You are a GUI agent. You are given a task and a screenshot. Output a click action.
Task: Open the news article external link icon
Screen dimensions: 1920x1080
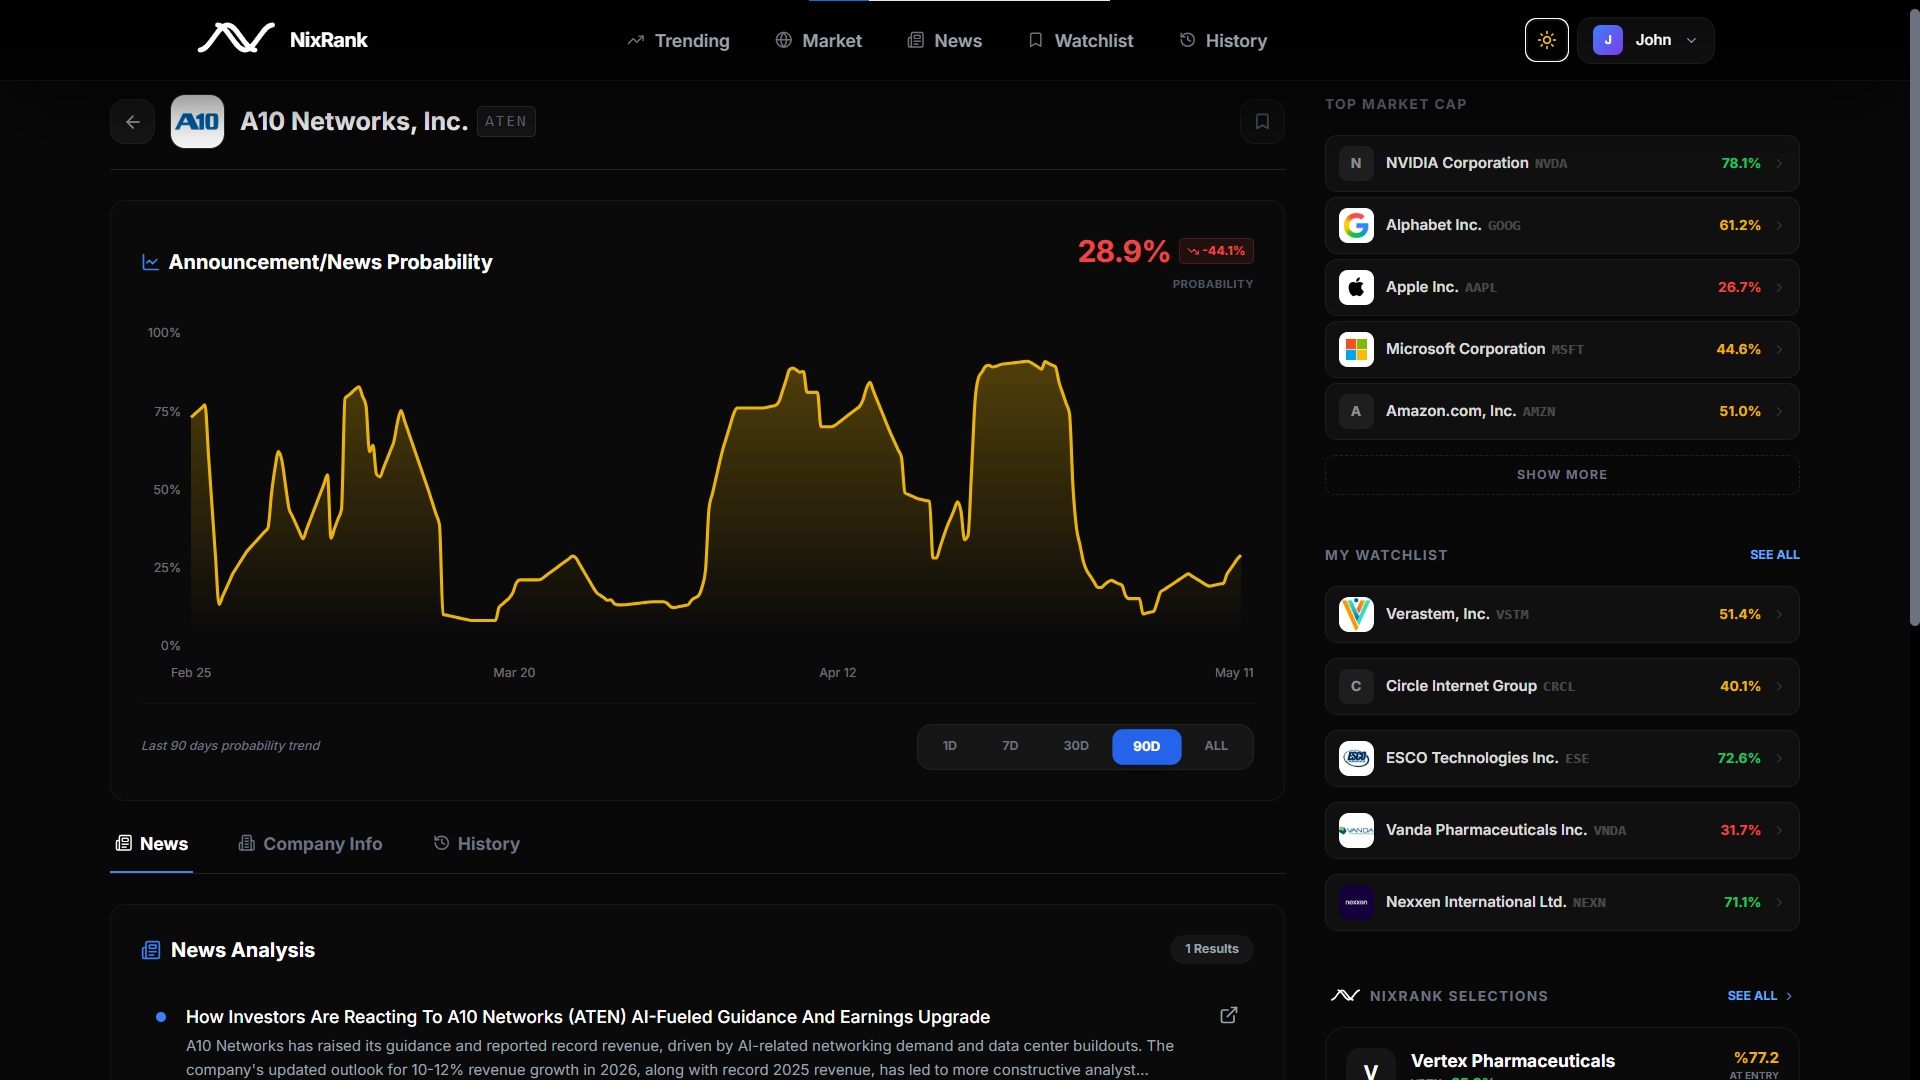point(1229,1015)
